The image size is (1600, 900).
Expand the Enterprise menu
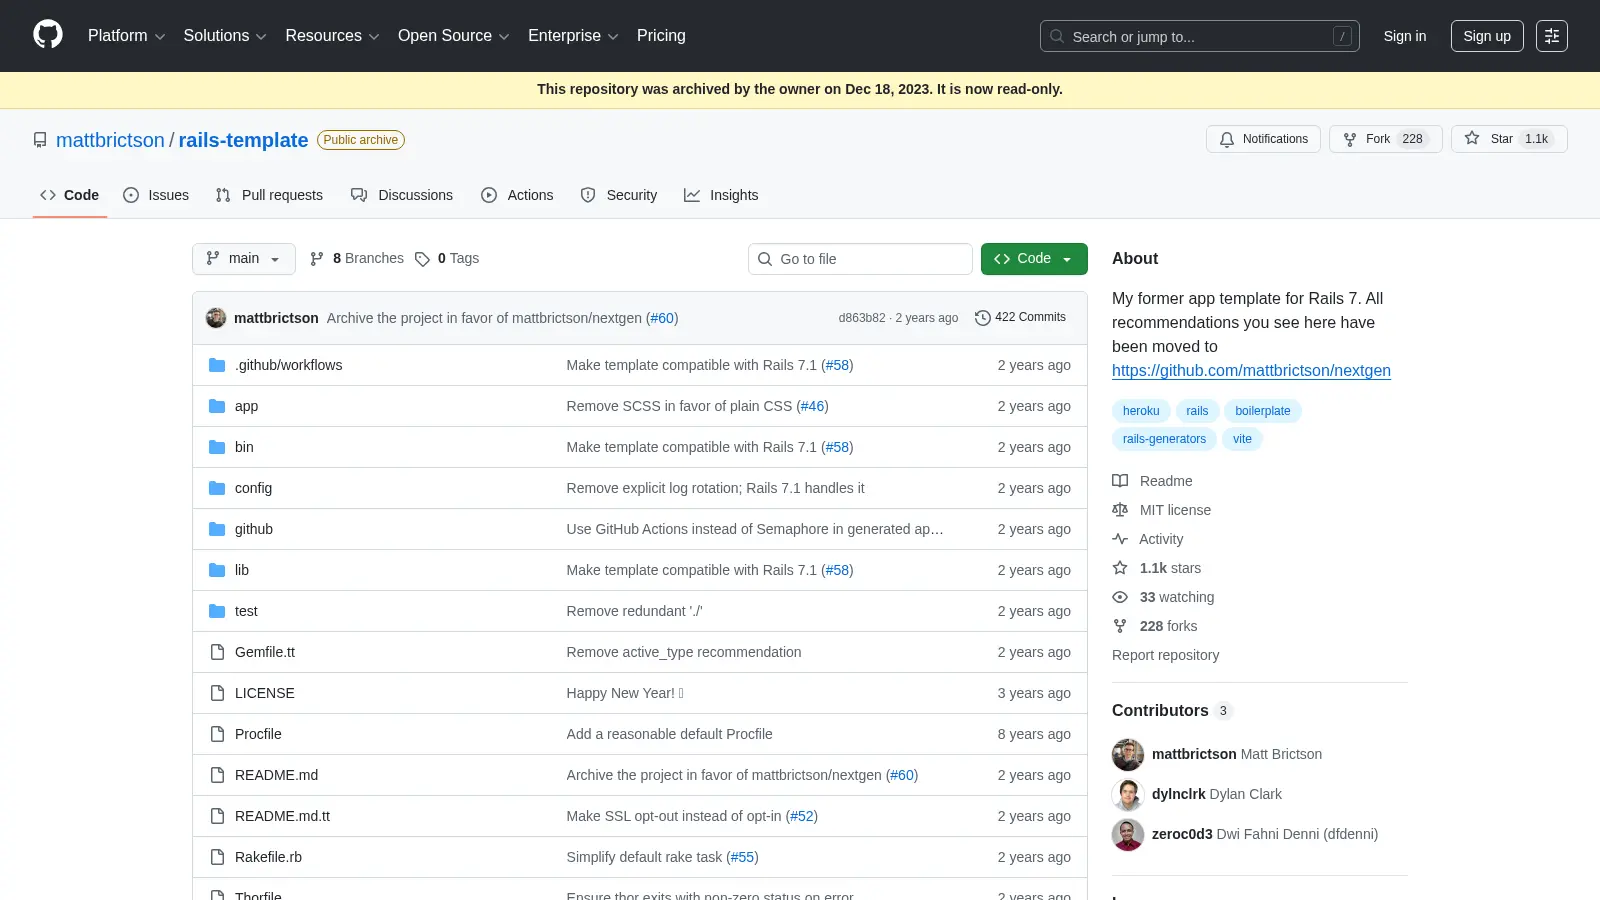[x=573, y=36]
